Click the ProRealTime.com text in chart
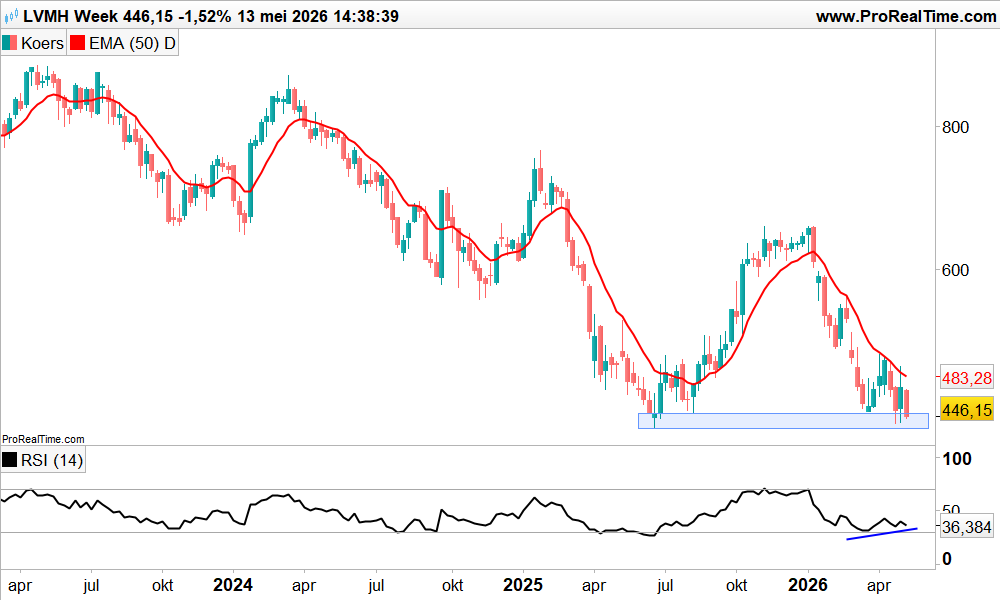The height and width of the screenshot is (600, 1000). [43, 439]
